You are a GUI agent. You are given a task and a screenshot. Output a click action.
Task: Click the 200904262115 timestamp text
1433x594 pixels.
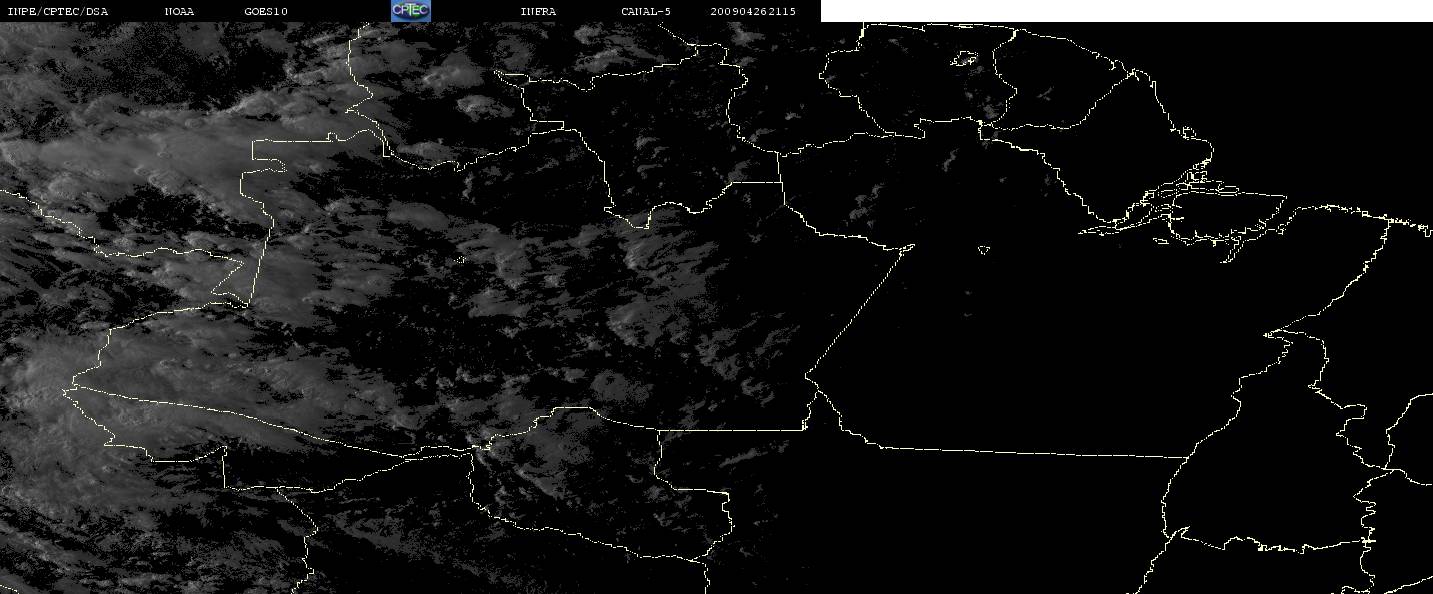[x=753, y=11]
